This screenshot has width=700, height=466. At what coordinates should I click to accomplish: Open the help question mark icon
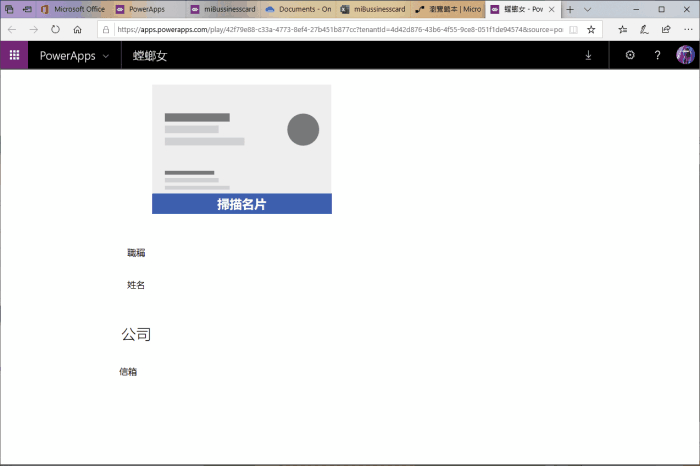(657, 55)
